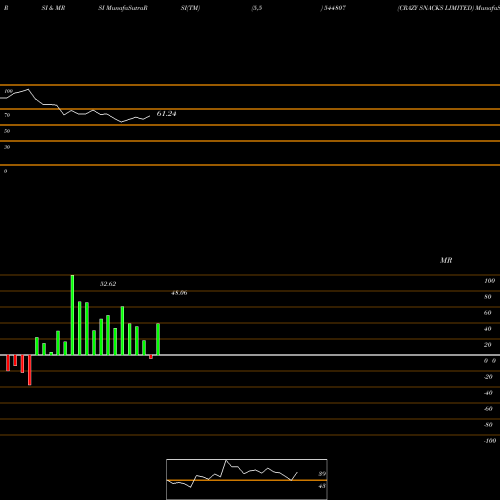Click the '60' label on MR axis

tap(488, 313)
